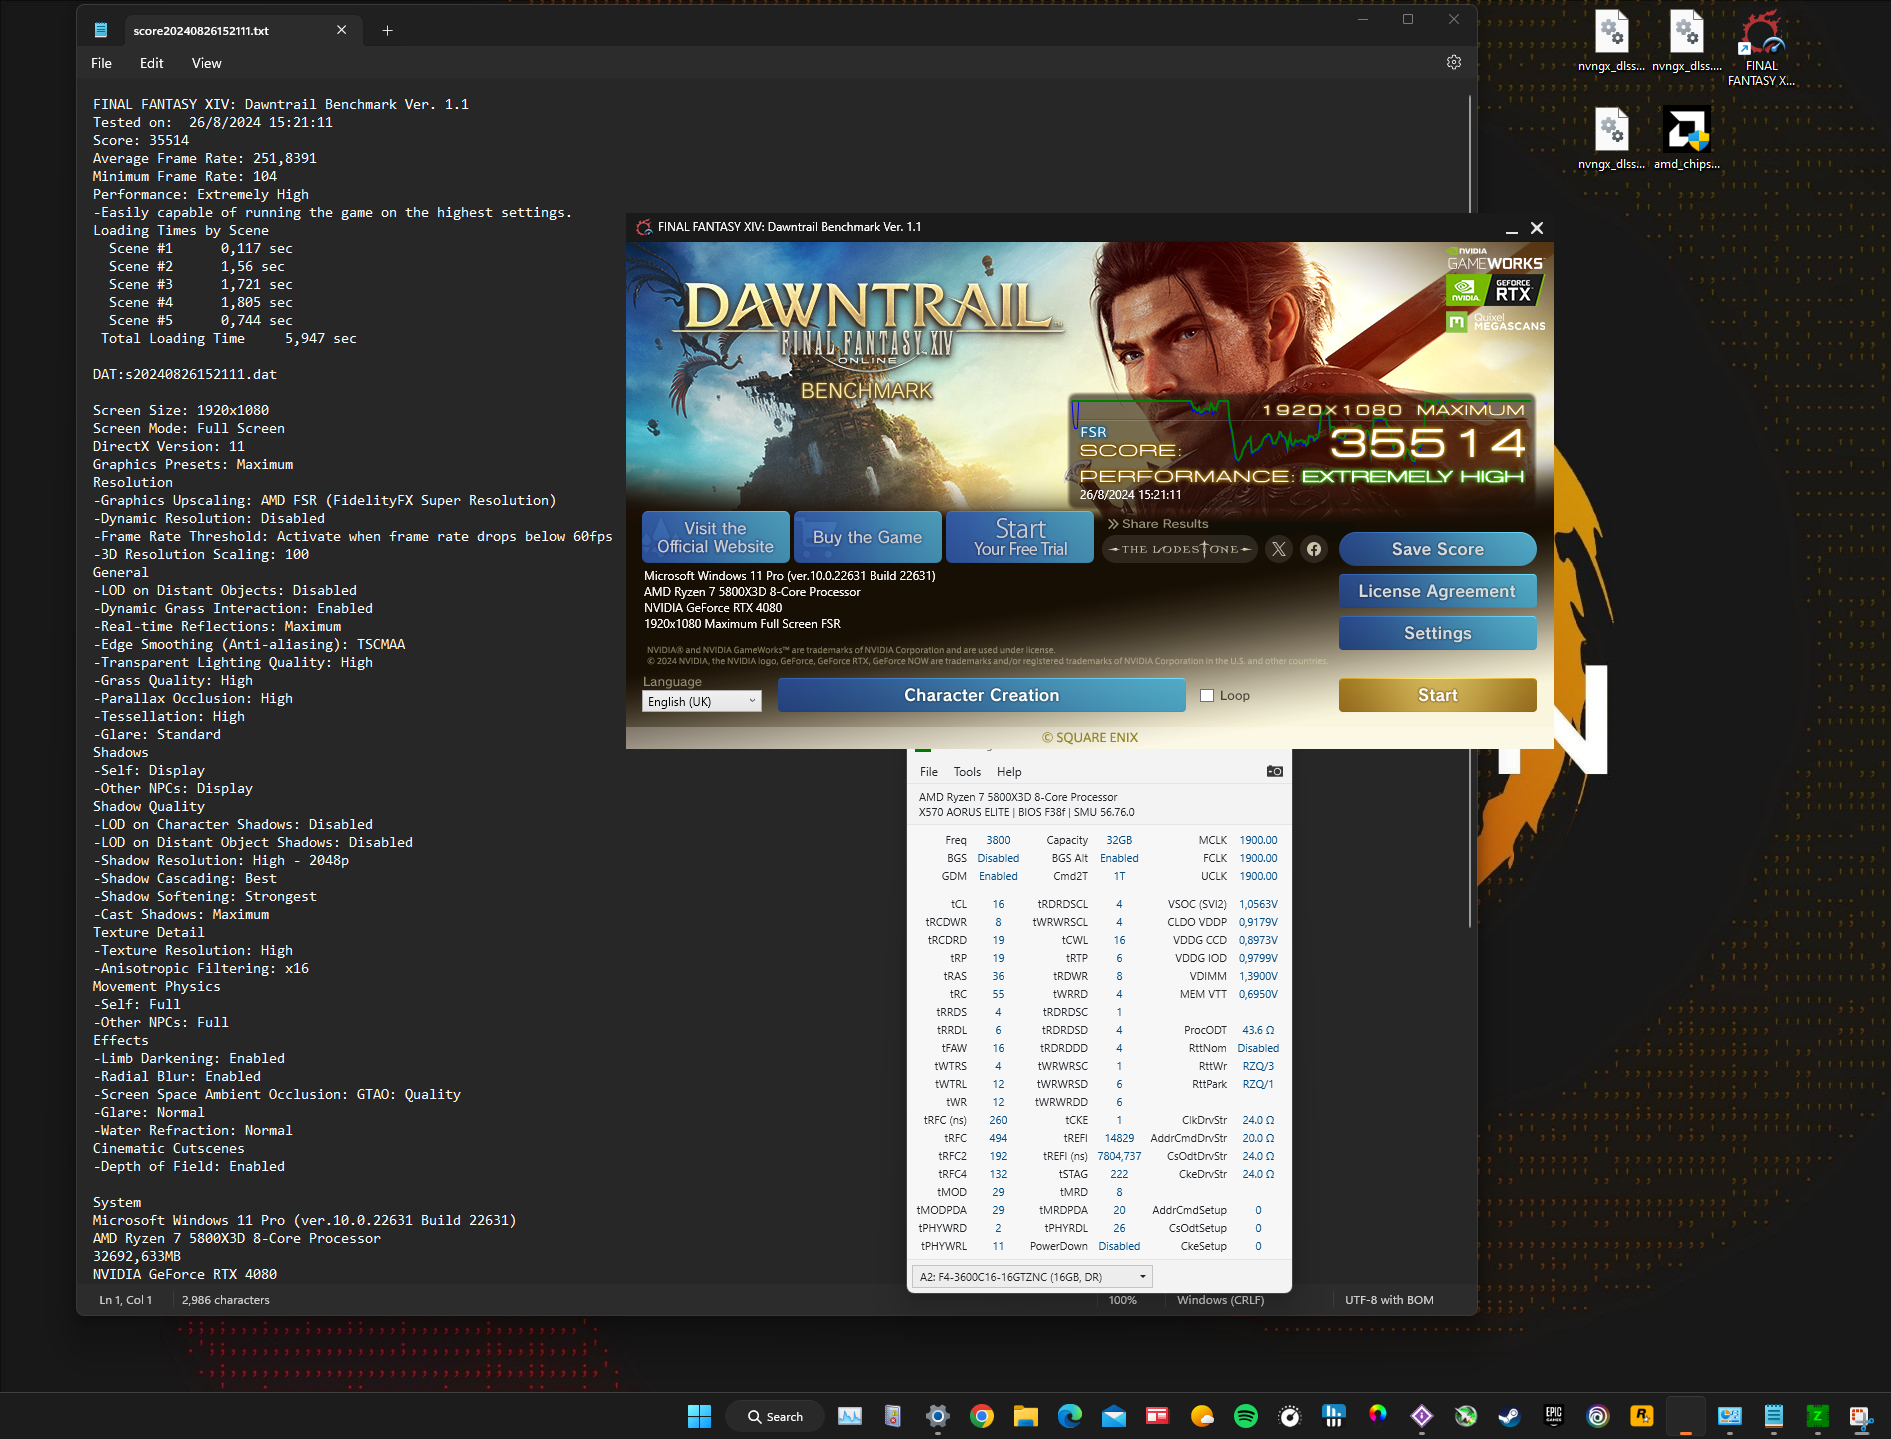Open the Help menu in ZenTimings window
This screenshot has height=1439, width=1891.
(1009, 772)
